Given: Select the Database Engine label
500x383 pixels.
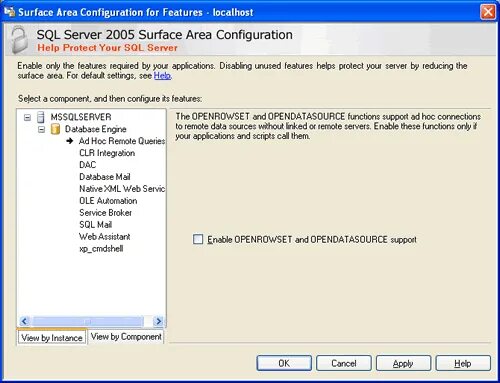Looking at the screenshot, I should [x=96, y=129].
